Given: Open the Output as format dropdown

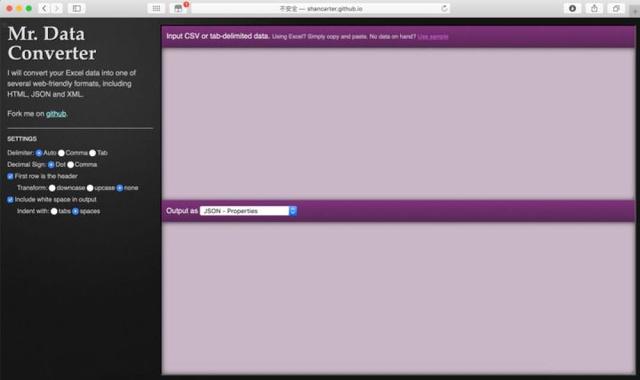Looking at the screenshot, I should [248, 211].
